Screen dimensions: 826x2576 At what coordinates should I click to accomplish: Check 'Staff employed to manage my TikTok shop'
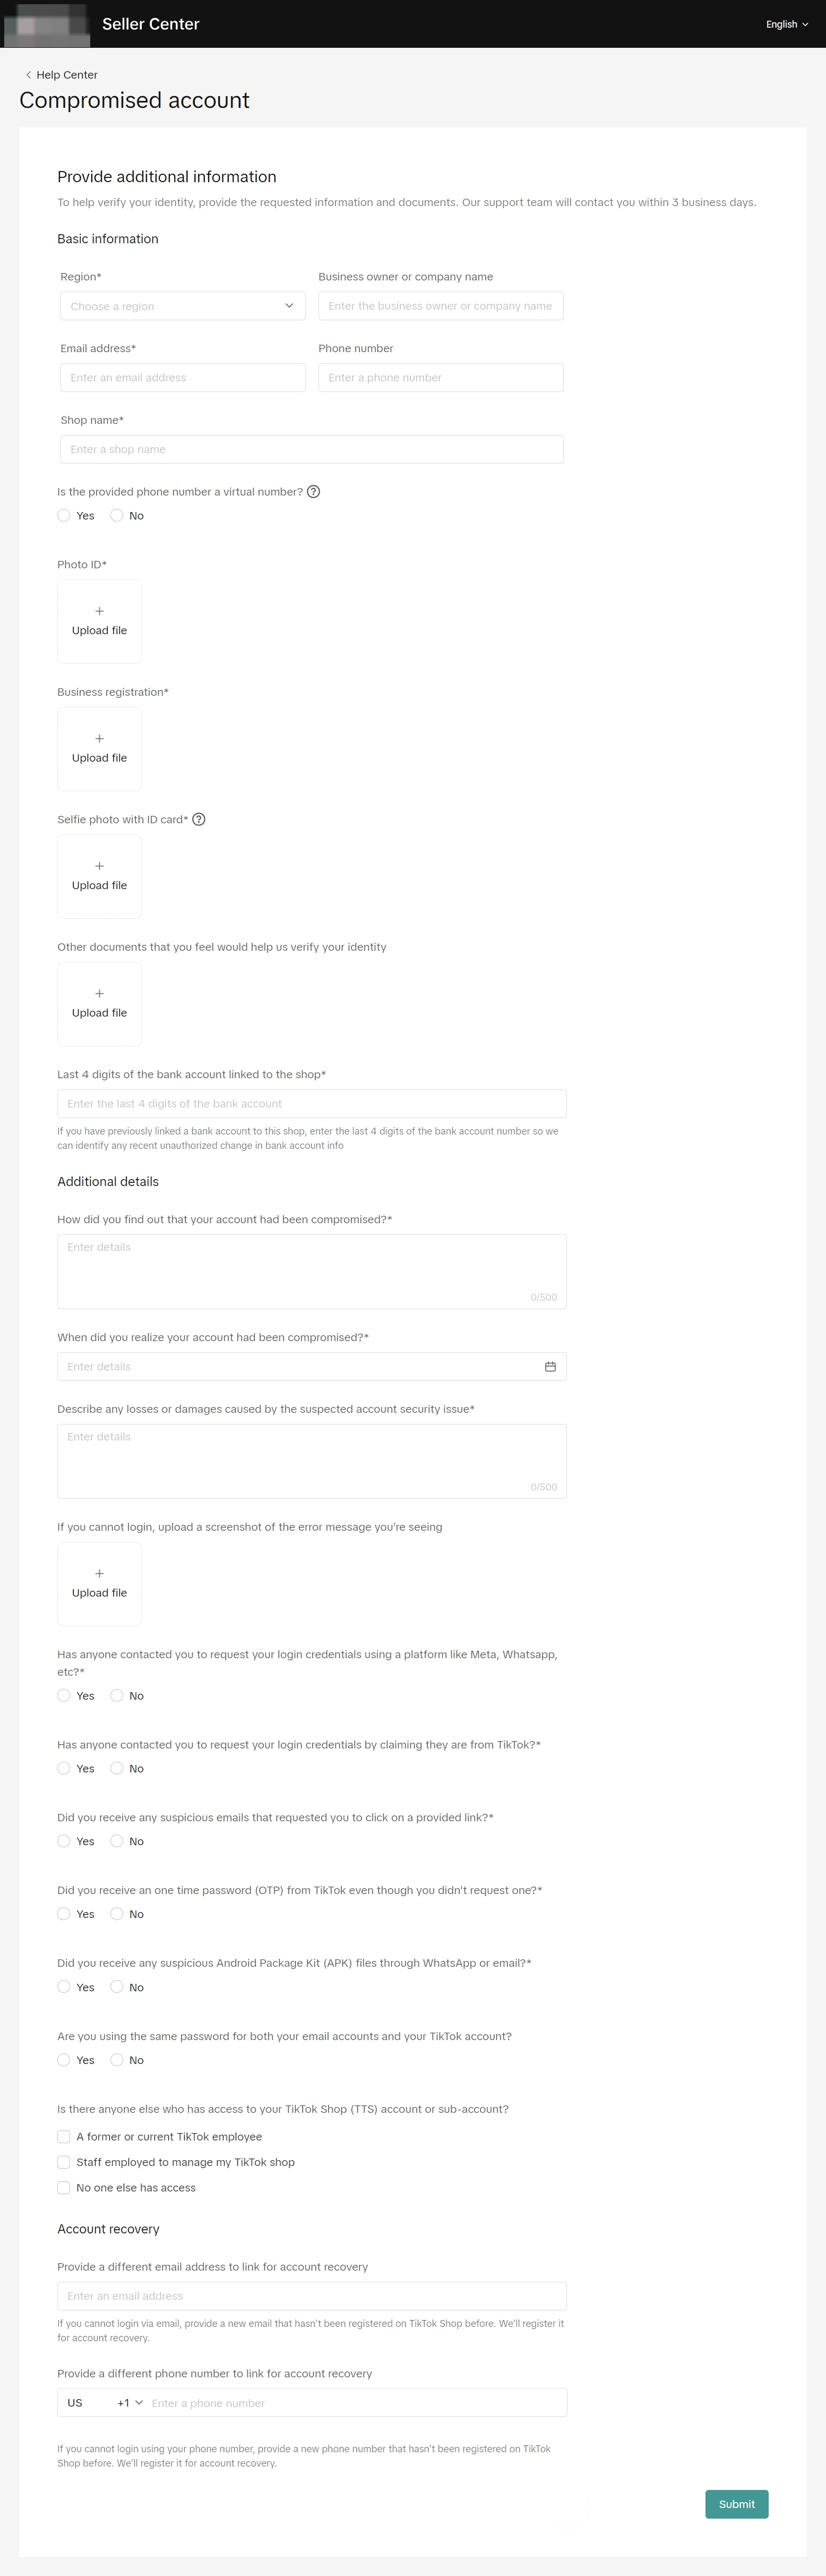[64, 2162]
